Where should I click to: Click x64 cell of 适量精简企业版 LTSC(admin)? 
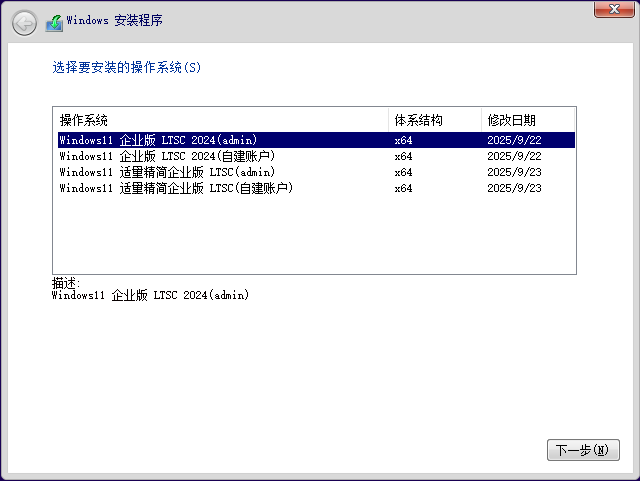404,172
